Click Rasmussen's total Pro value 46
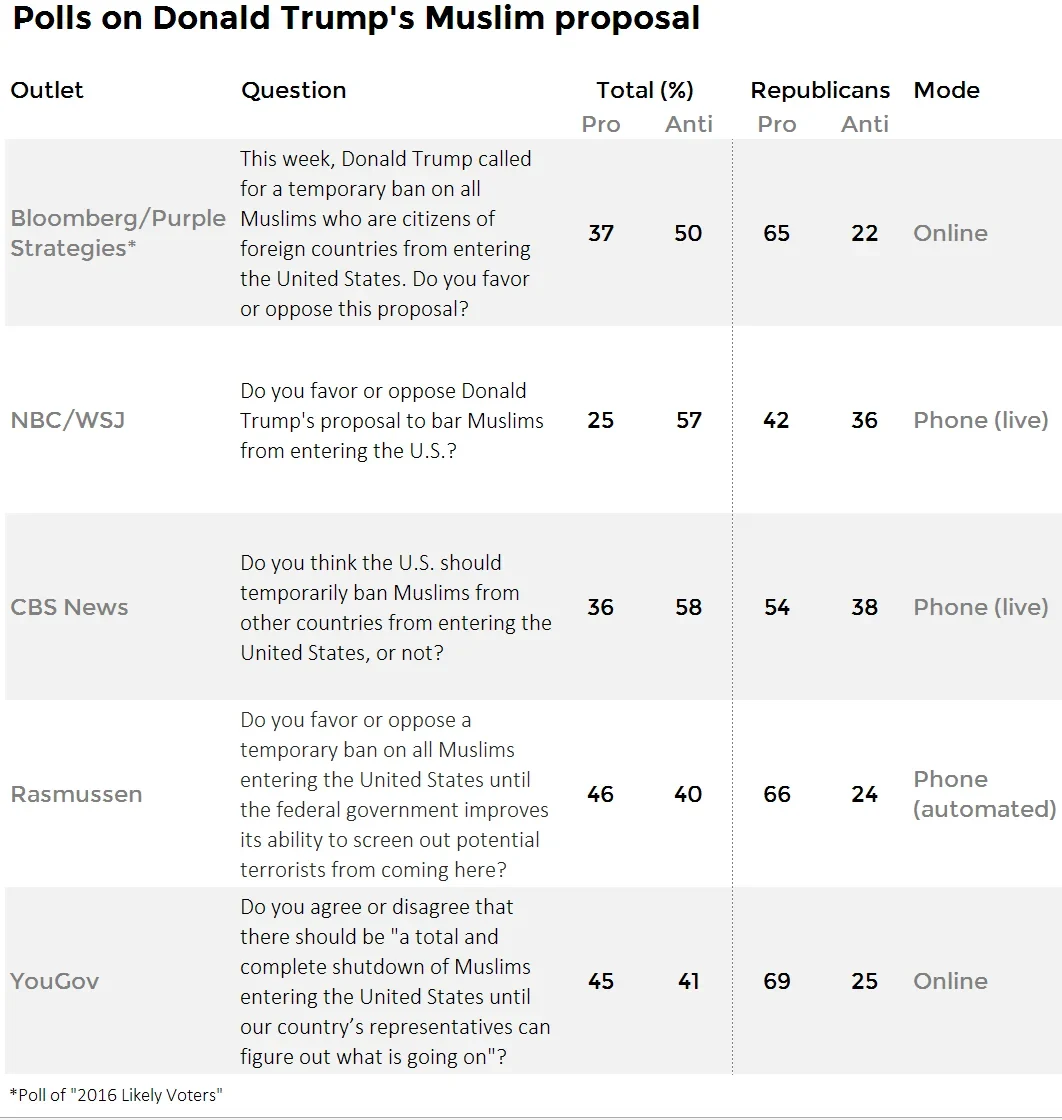The width and height of the screenshot is (1062, 1120). [x=601, y=794]
